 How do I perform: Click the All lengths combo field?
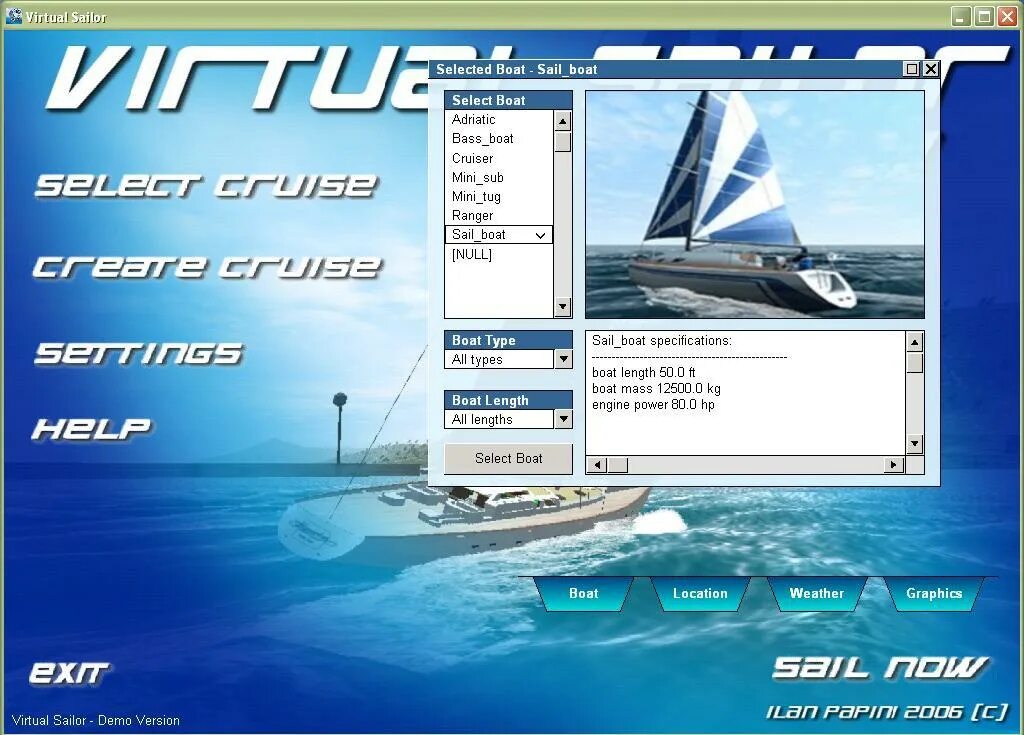pyautogui.click(x=500, y=419)
